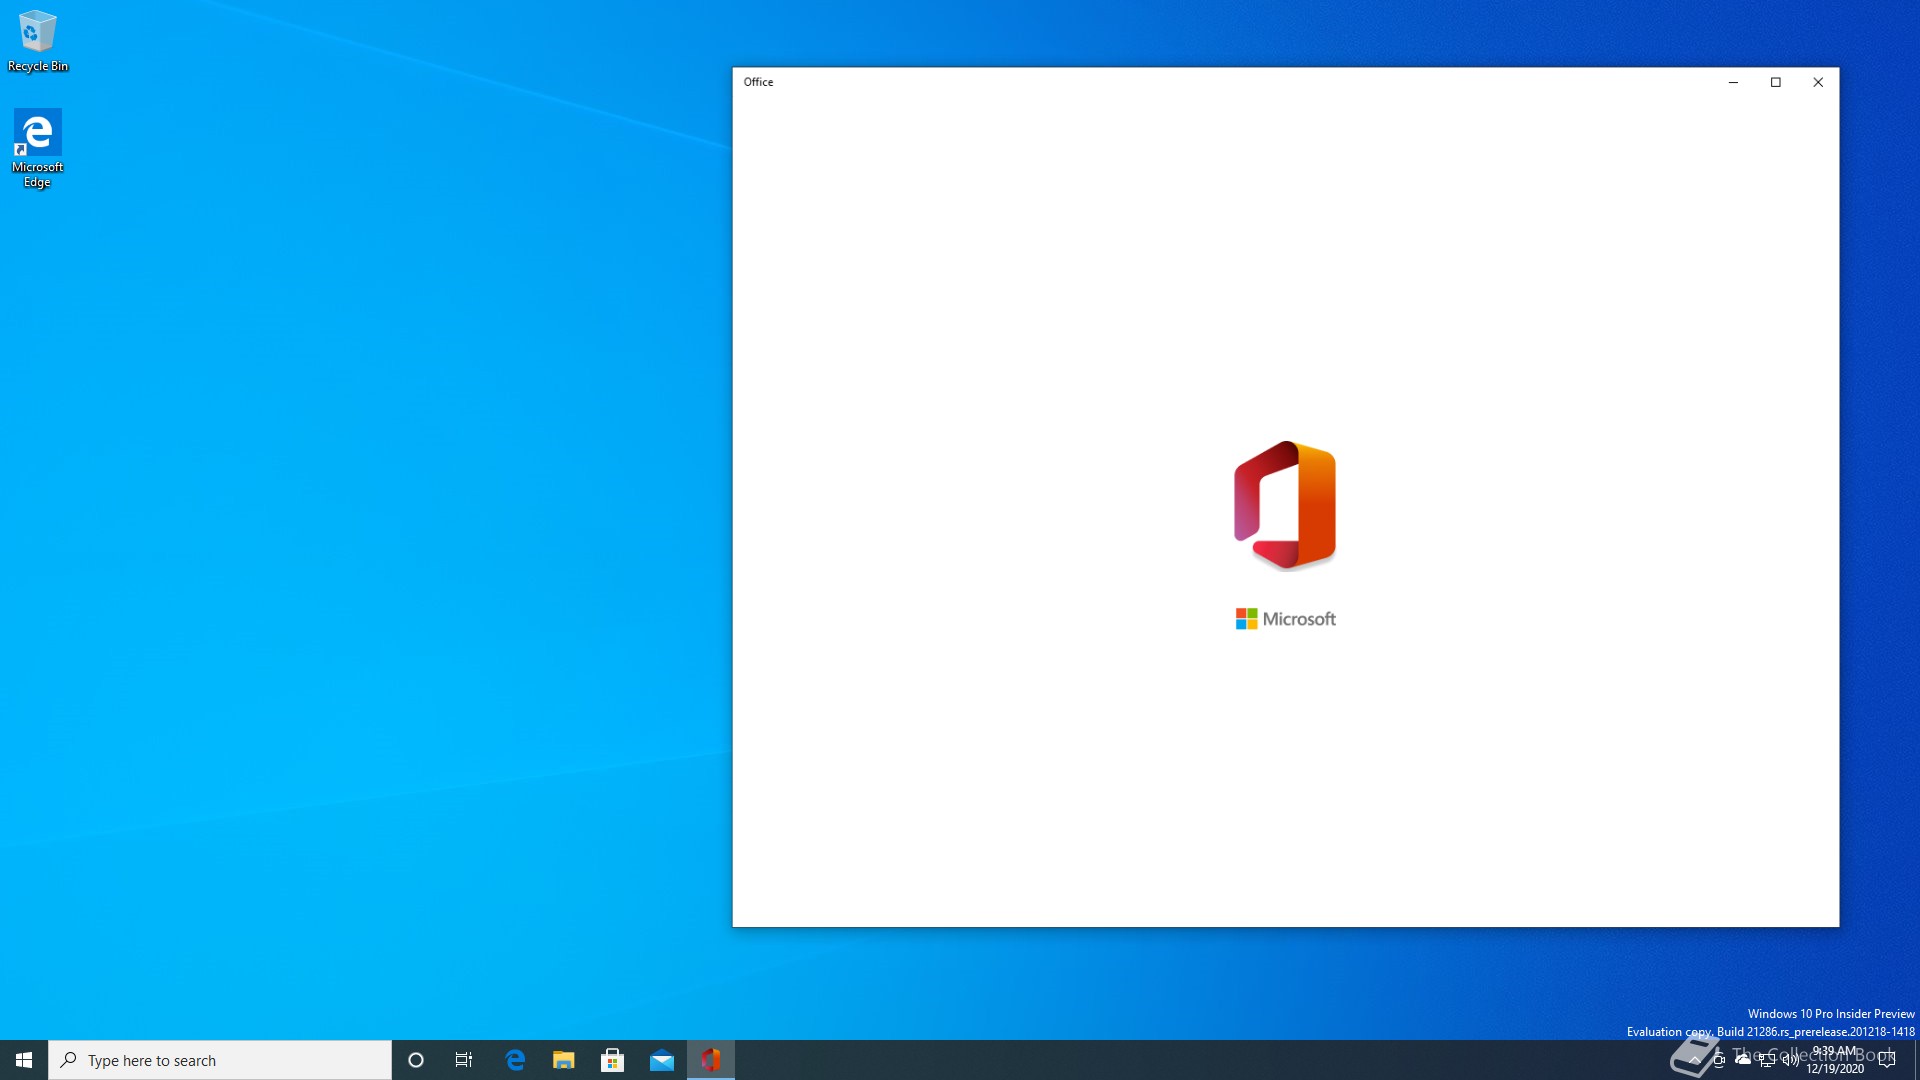This screenshot has height=1080, width=1920.
Task: Open the Mail app from taskbar
Action: (662, 1060)
